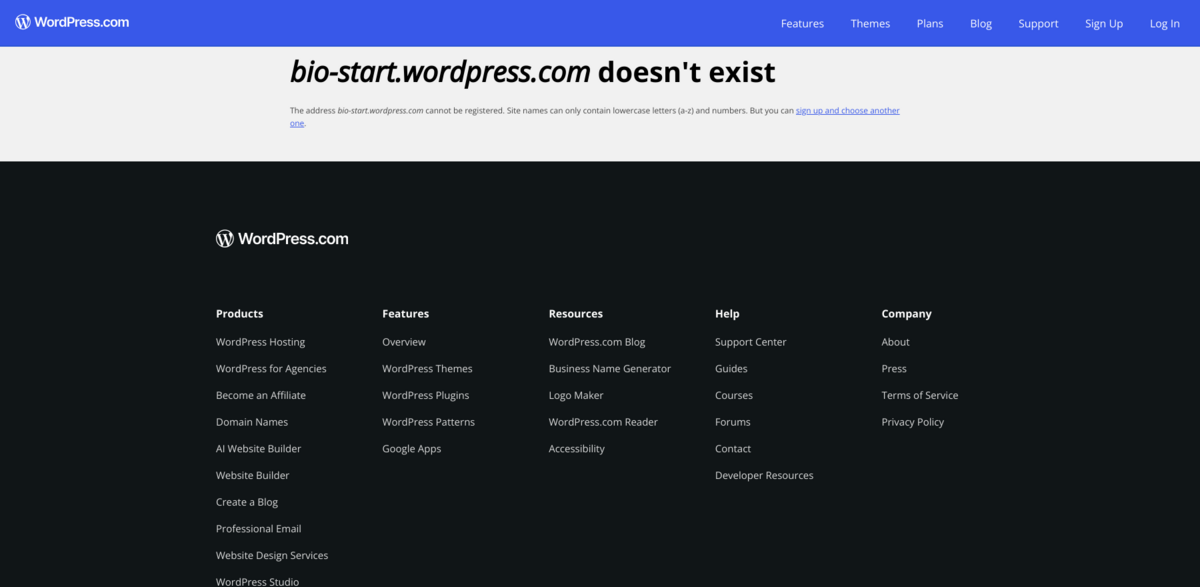Open the Support Center under Help

point(750,341)
